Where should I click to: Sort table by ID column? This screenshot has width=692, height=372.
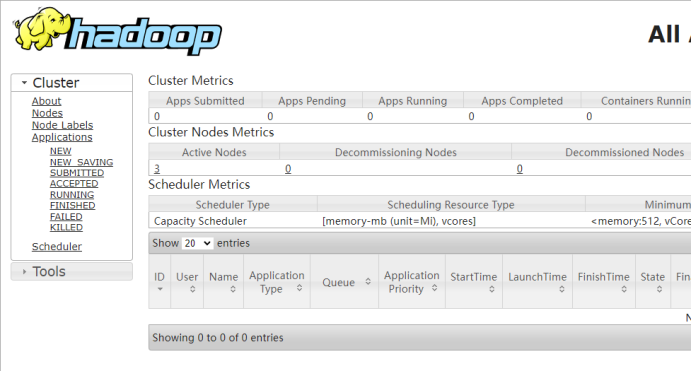[159, 282]
